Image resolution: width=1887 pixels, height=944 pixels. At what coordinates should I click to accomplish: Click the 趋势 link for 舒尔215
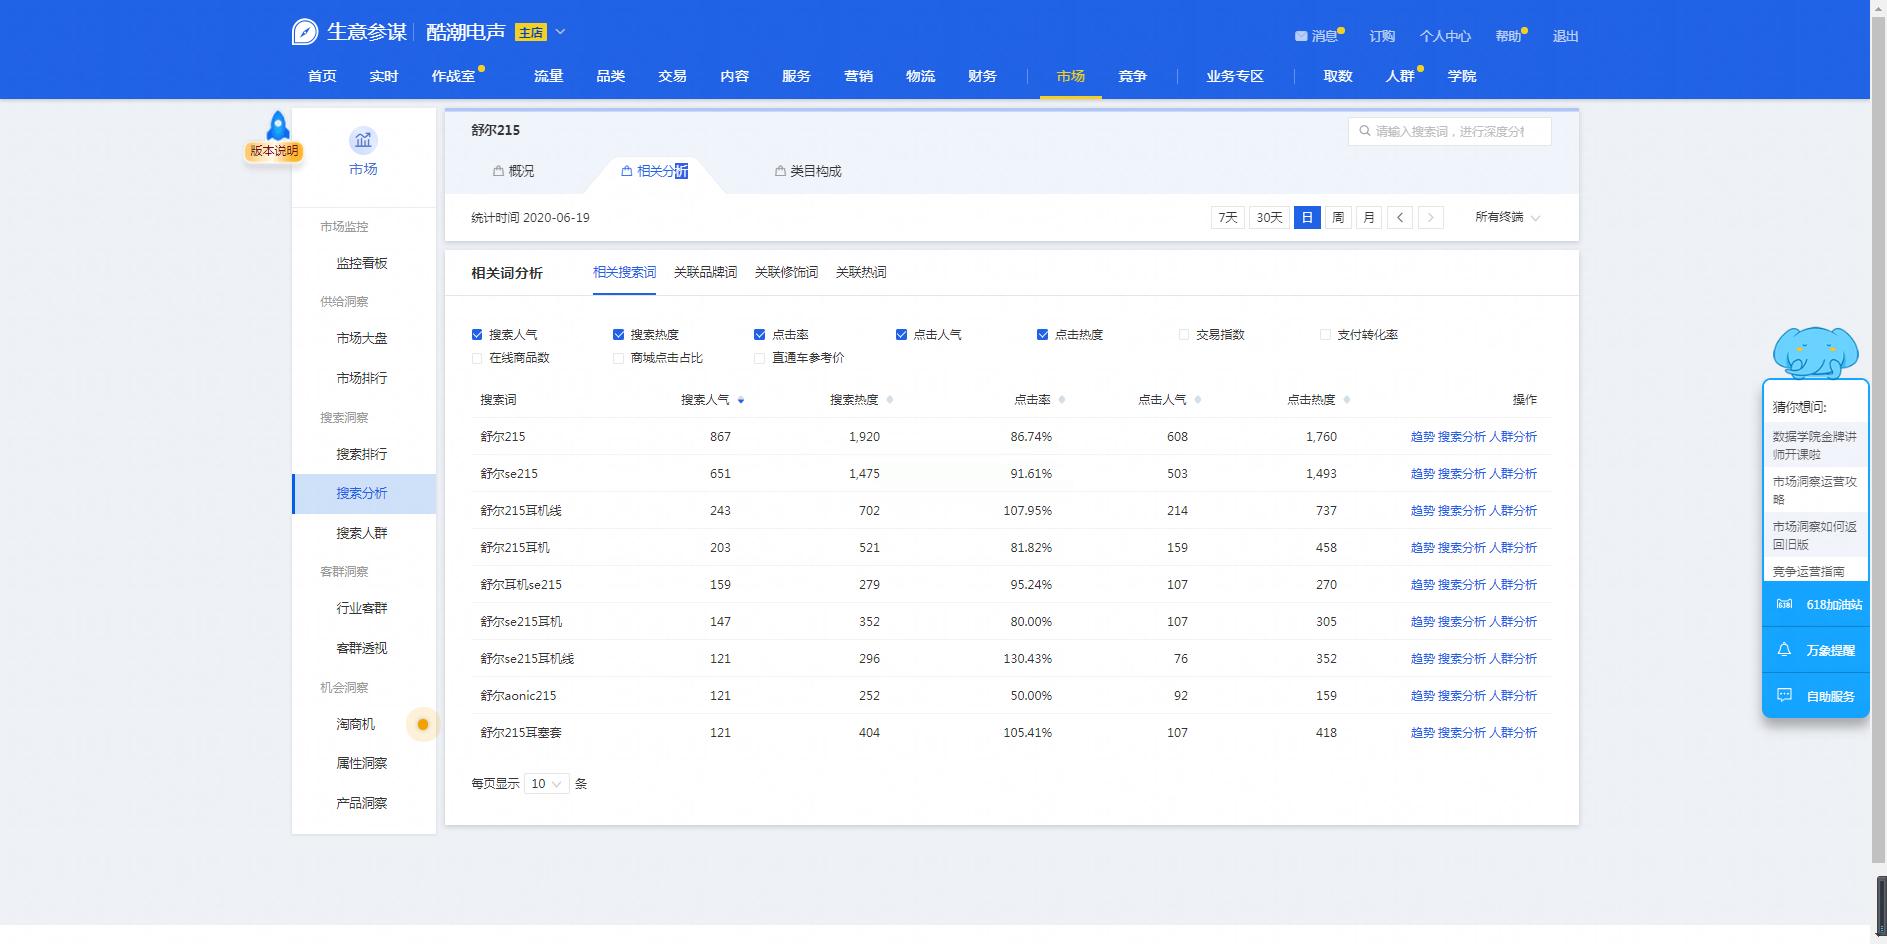click(x=1423, y=437)
